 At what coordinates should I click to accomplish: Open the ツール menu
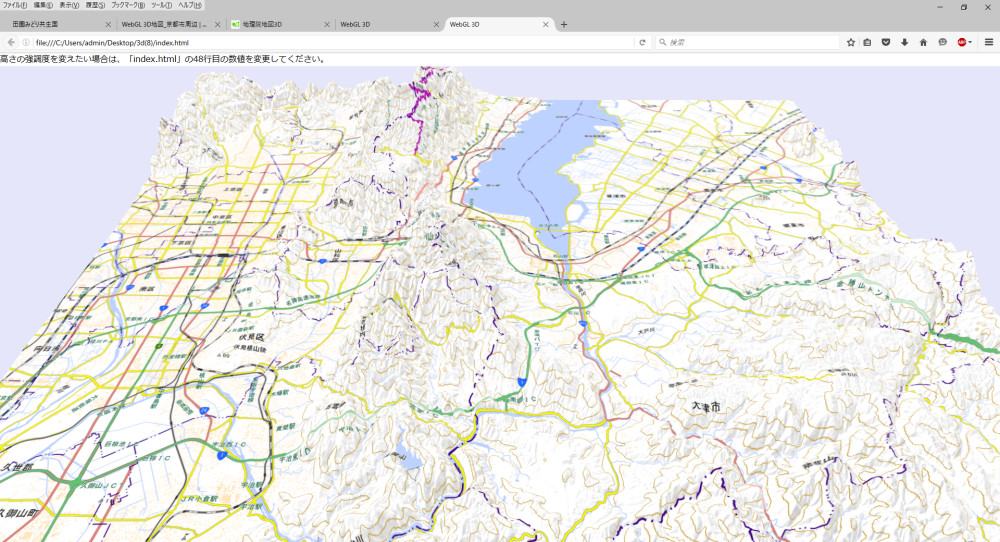(x=161, y=5)
